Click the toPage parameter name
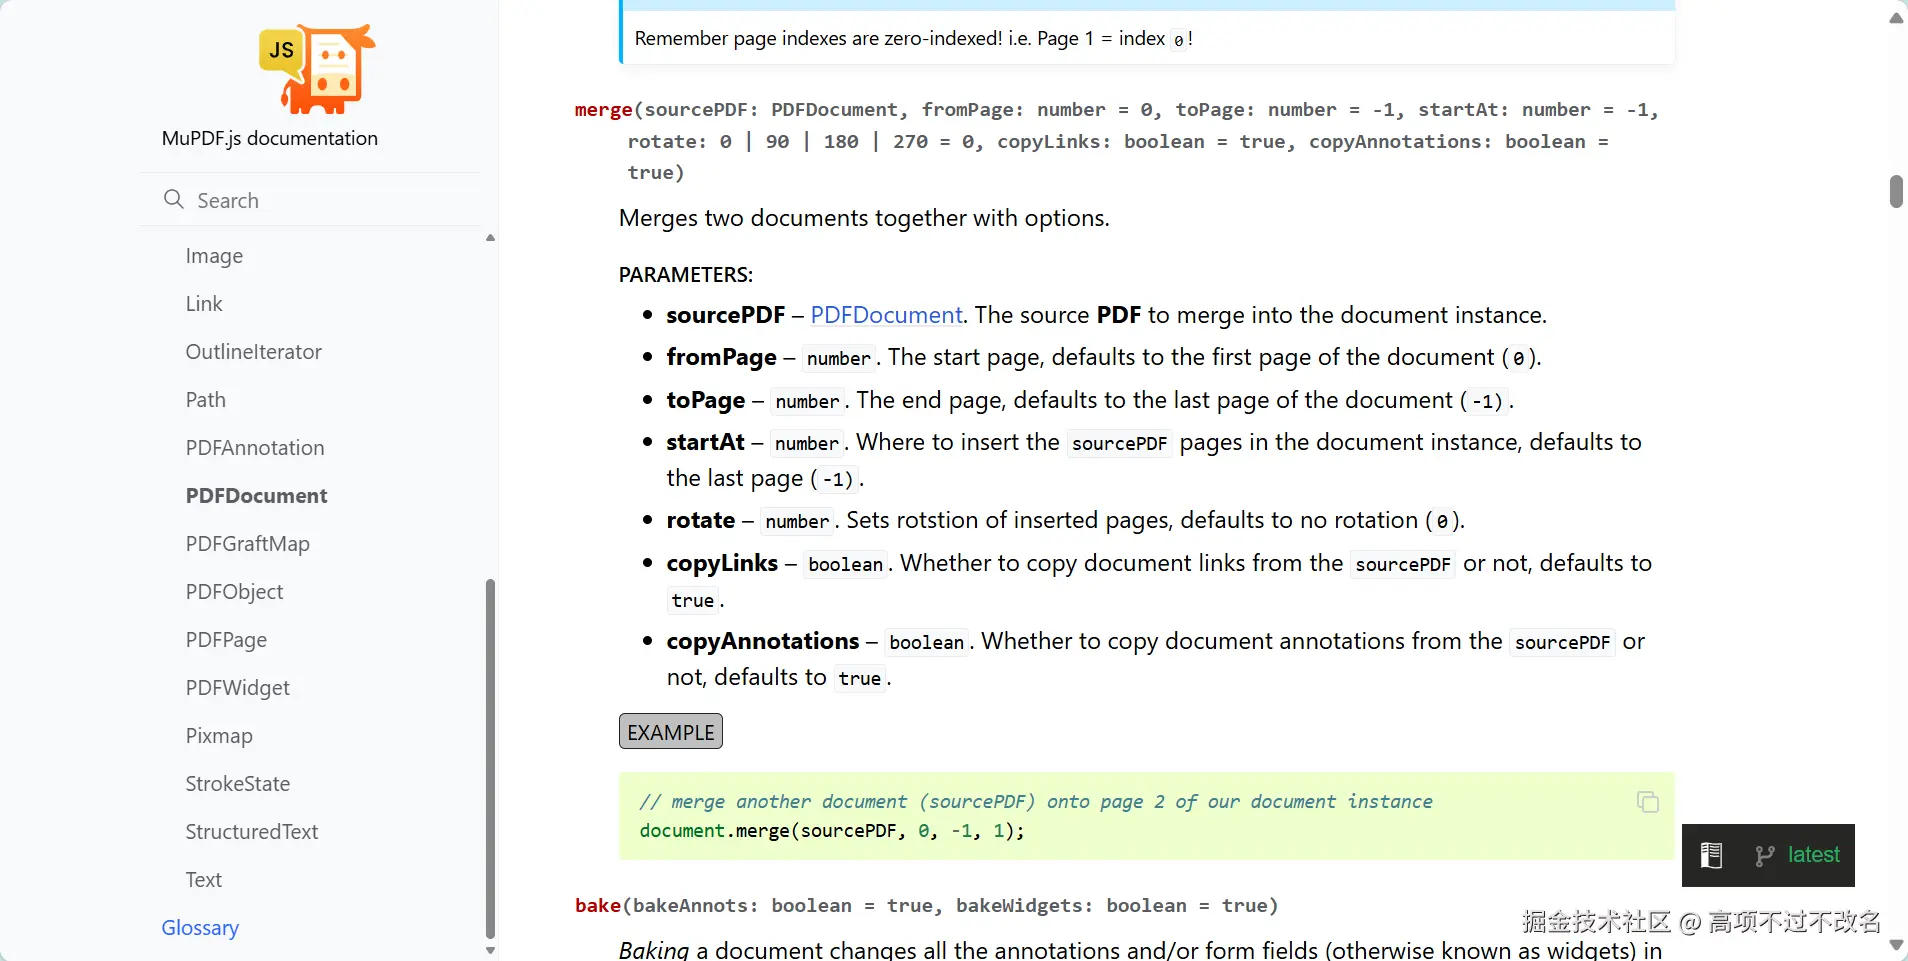The height and width of the screenshot is (961, 1908). click(x=706, y=400)
